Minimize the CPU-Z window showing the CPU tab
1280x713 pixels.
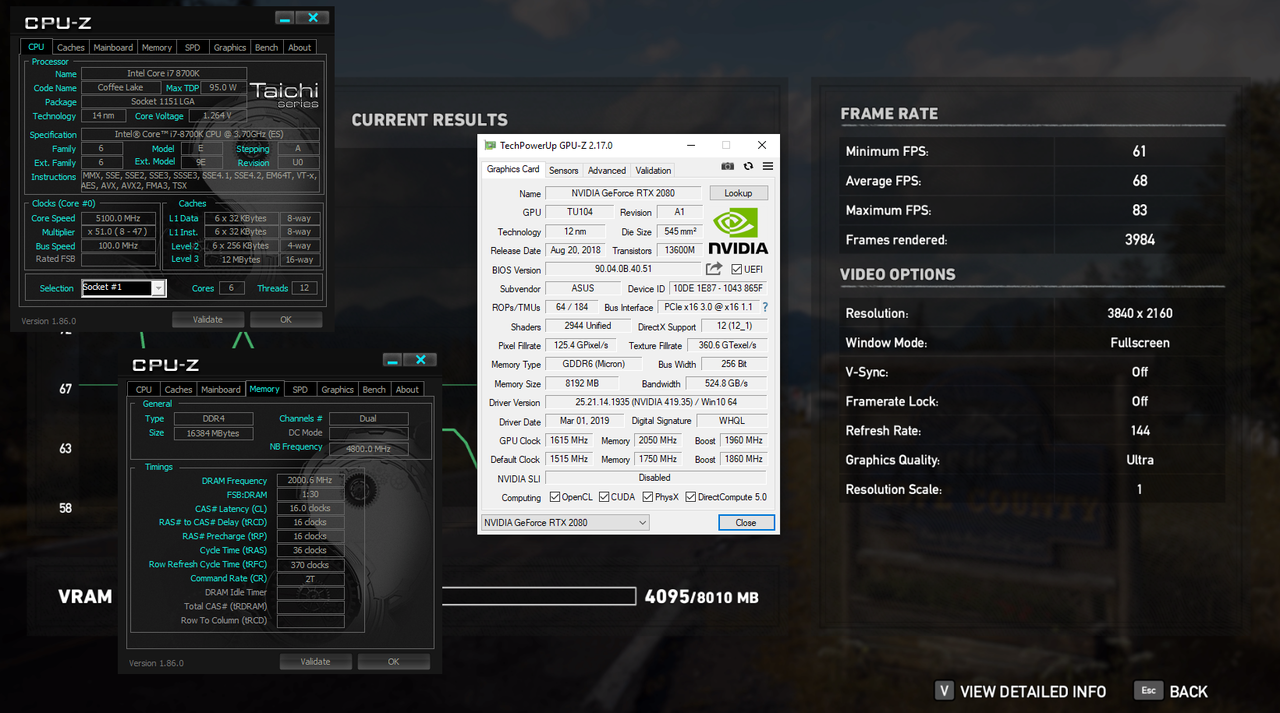[286, 18]
